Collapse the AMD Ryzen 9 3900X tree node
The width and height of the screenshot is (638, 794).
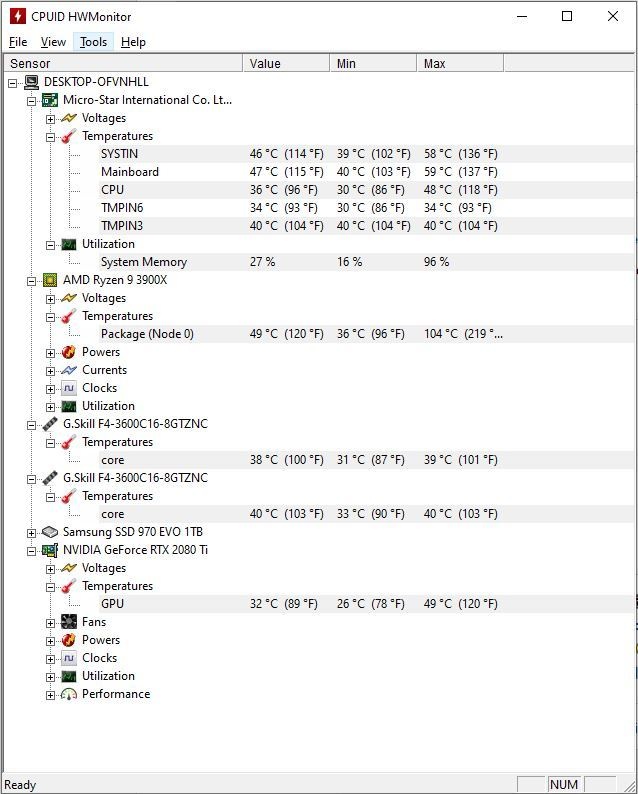coord(31,282)
